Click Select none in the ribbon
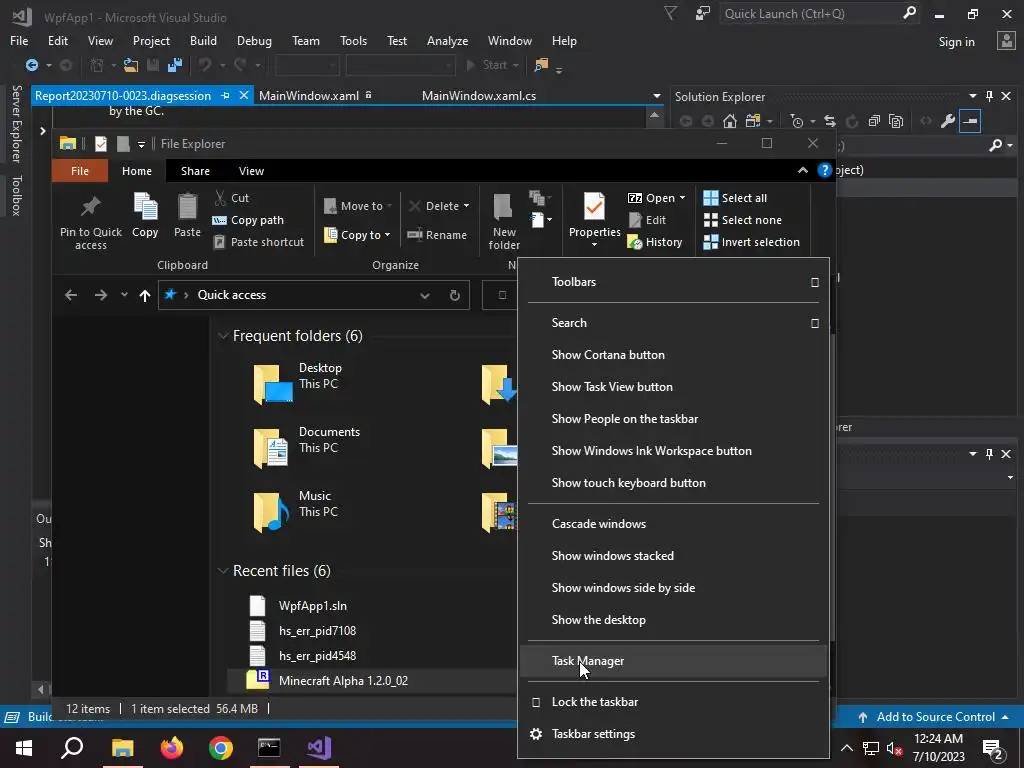This screenshot has height=768, width=1024. coord(743,220)
